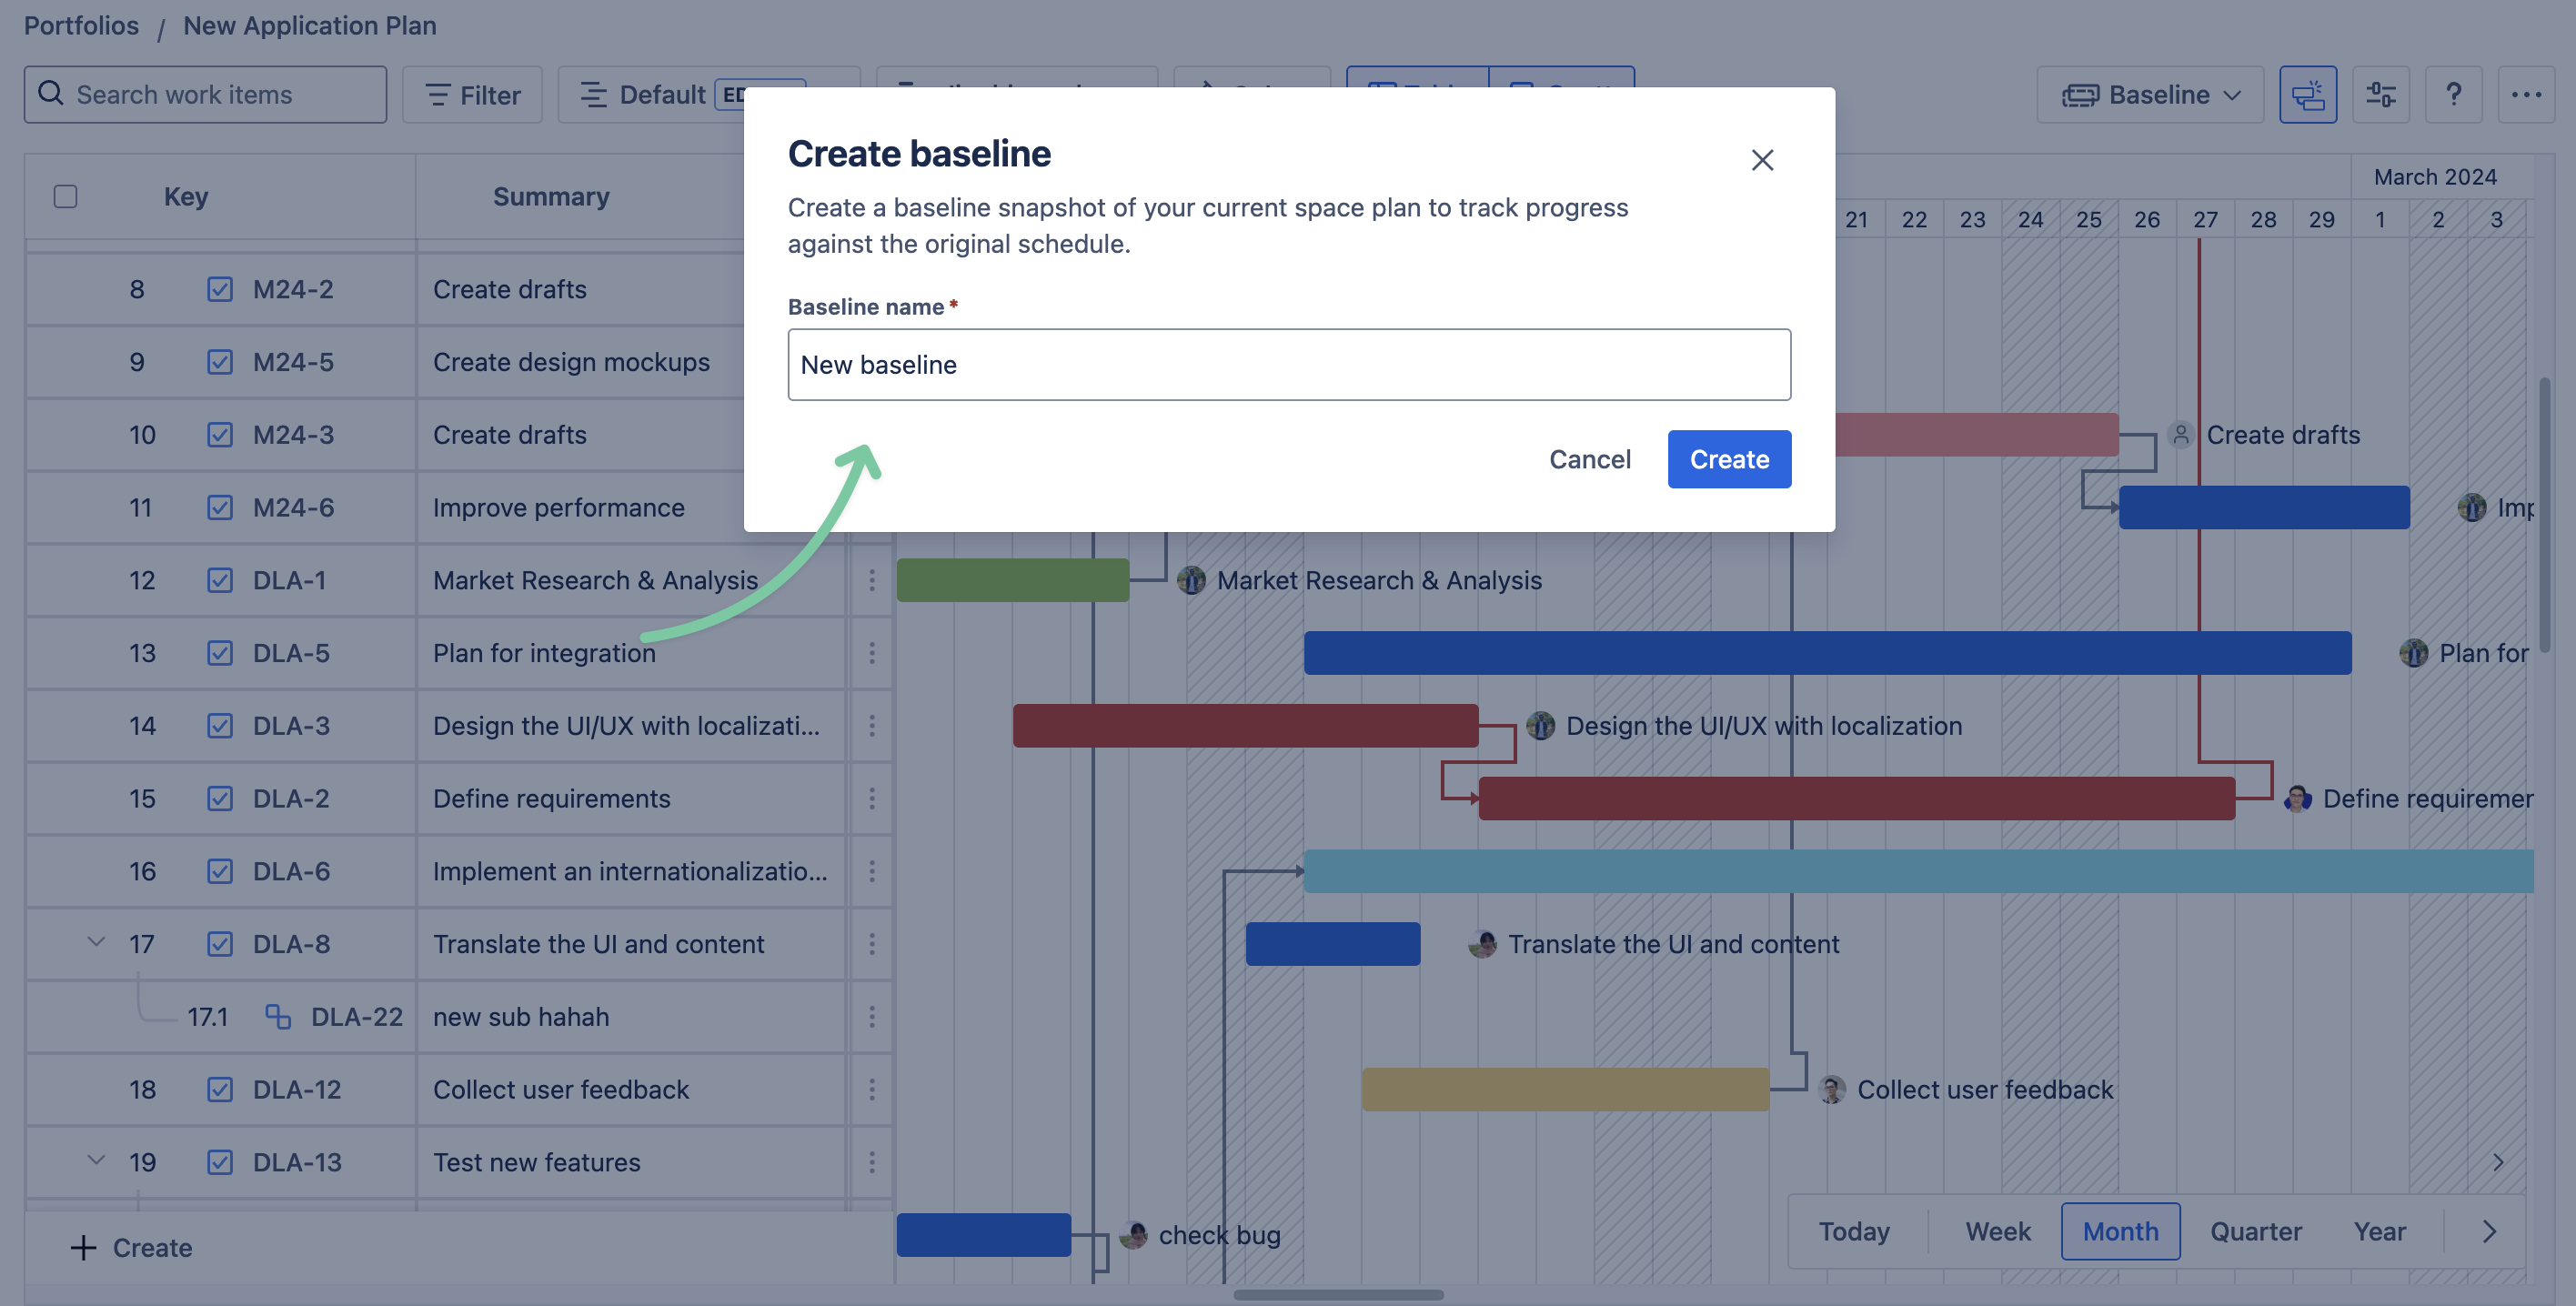
Task: Open the view settings sliders icon
Action: [x=2380, y=95]
